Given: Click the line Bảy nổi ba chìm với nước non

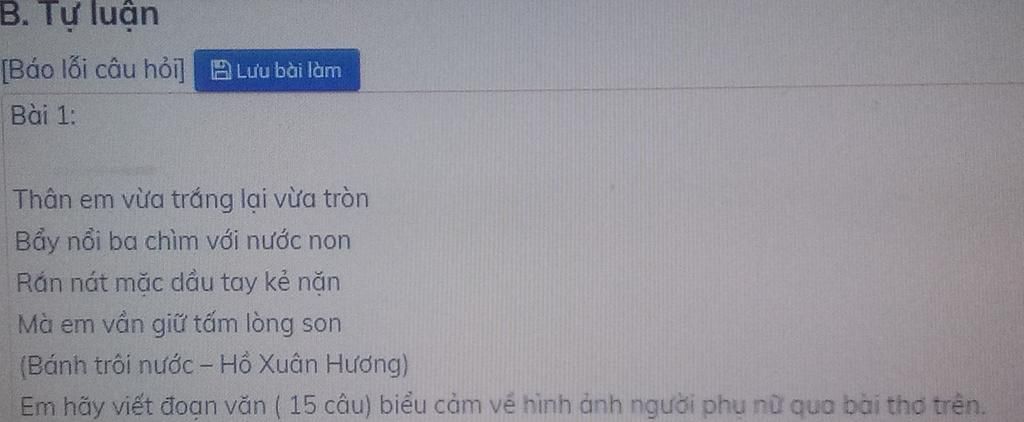Looking at the screenshot, I should [184, 241].
